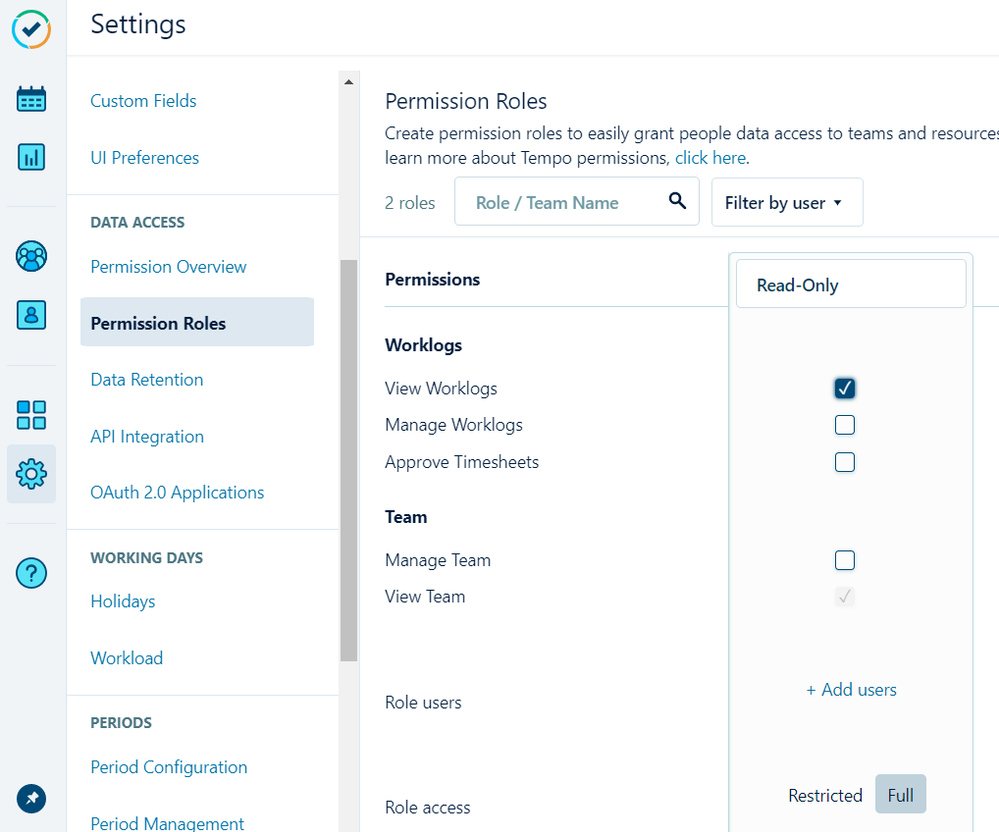Open the Reports bar chart icon

coord(31,157)
